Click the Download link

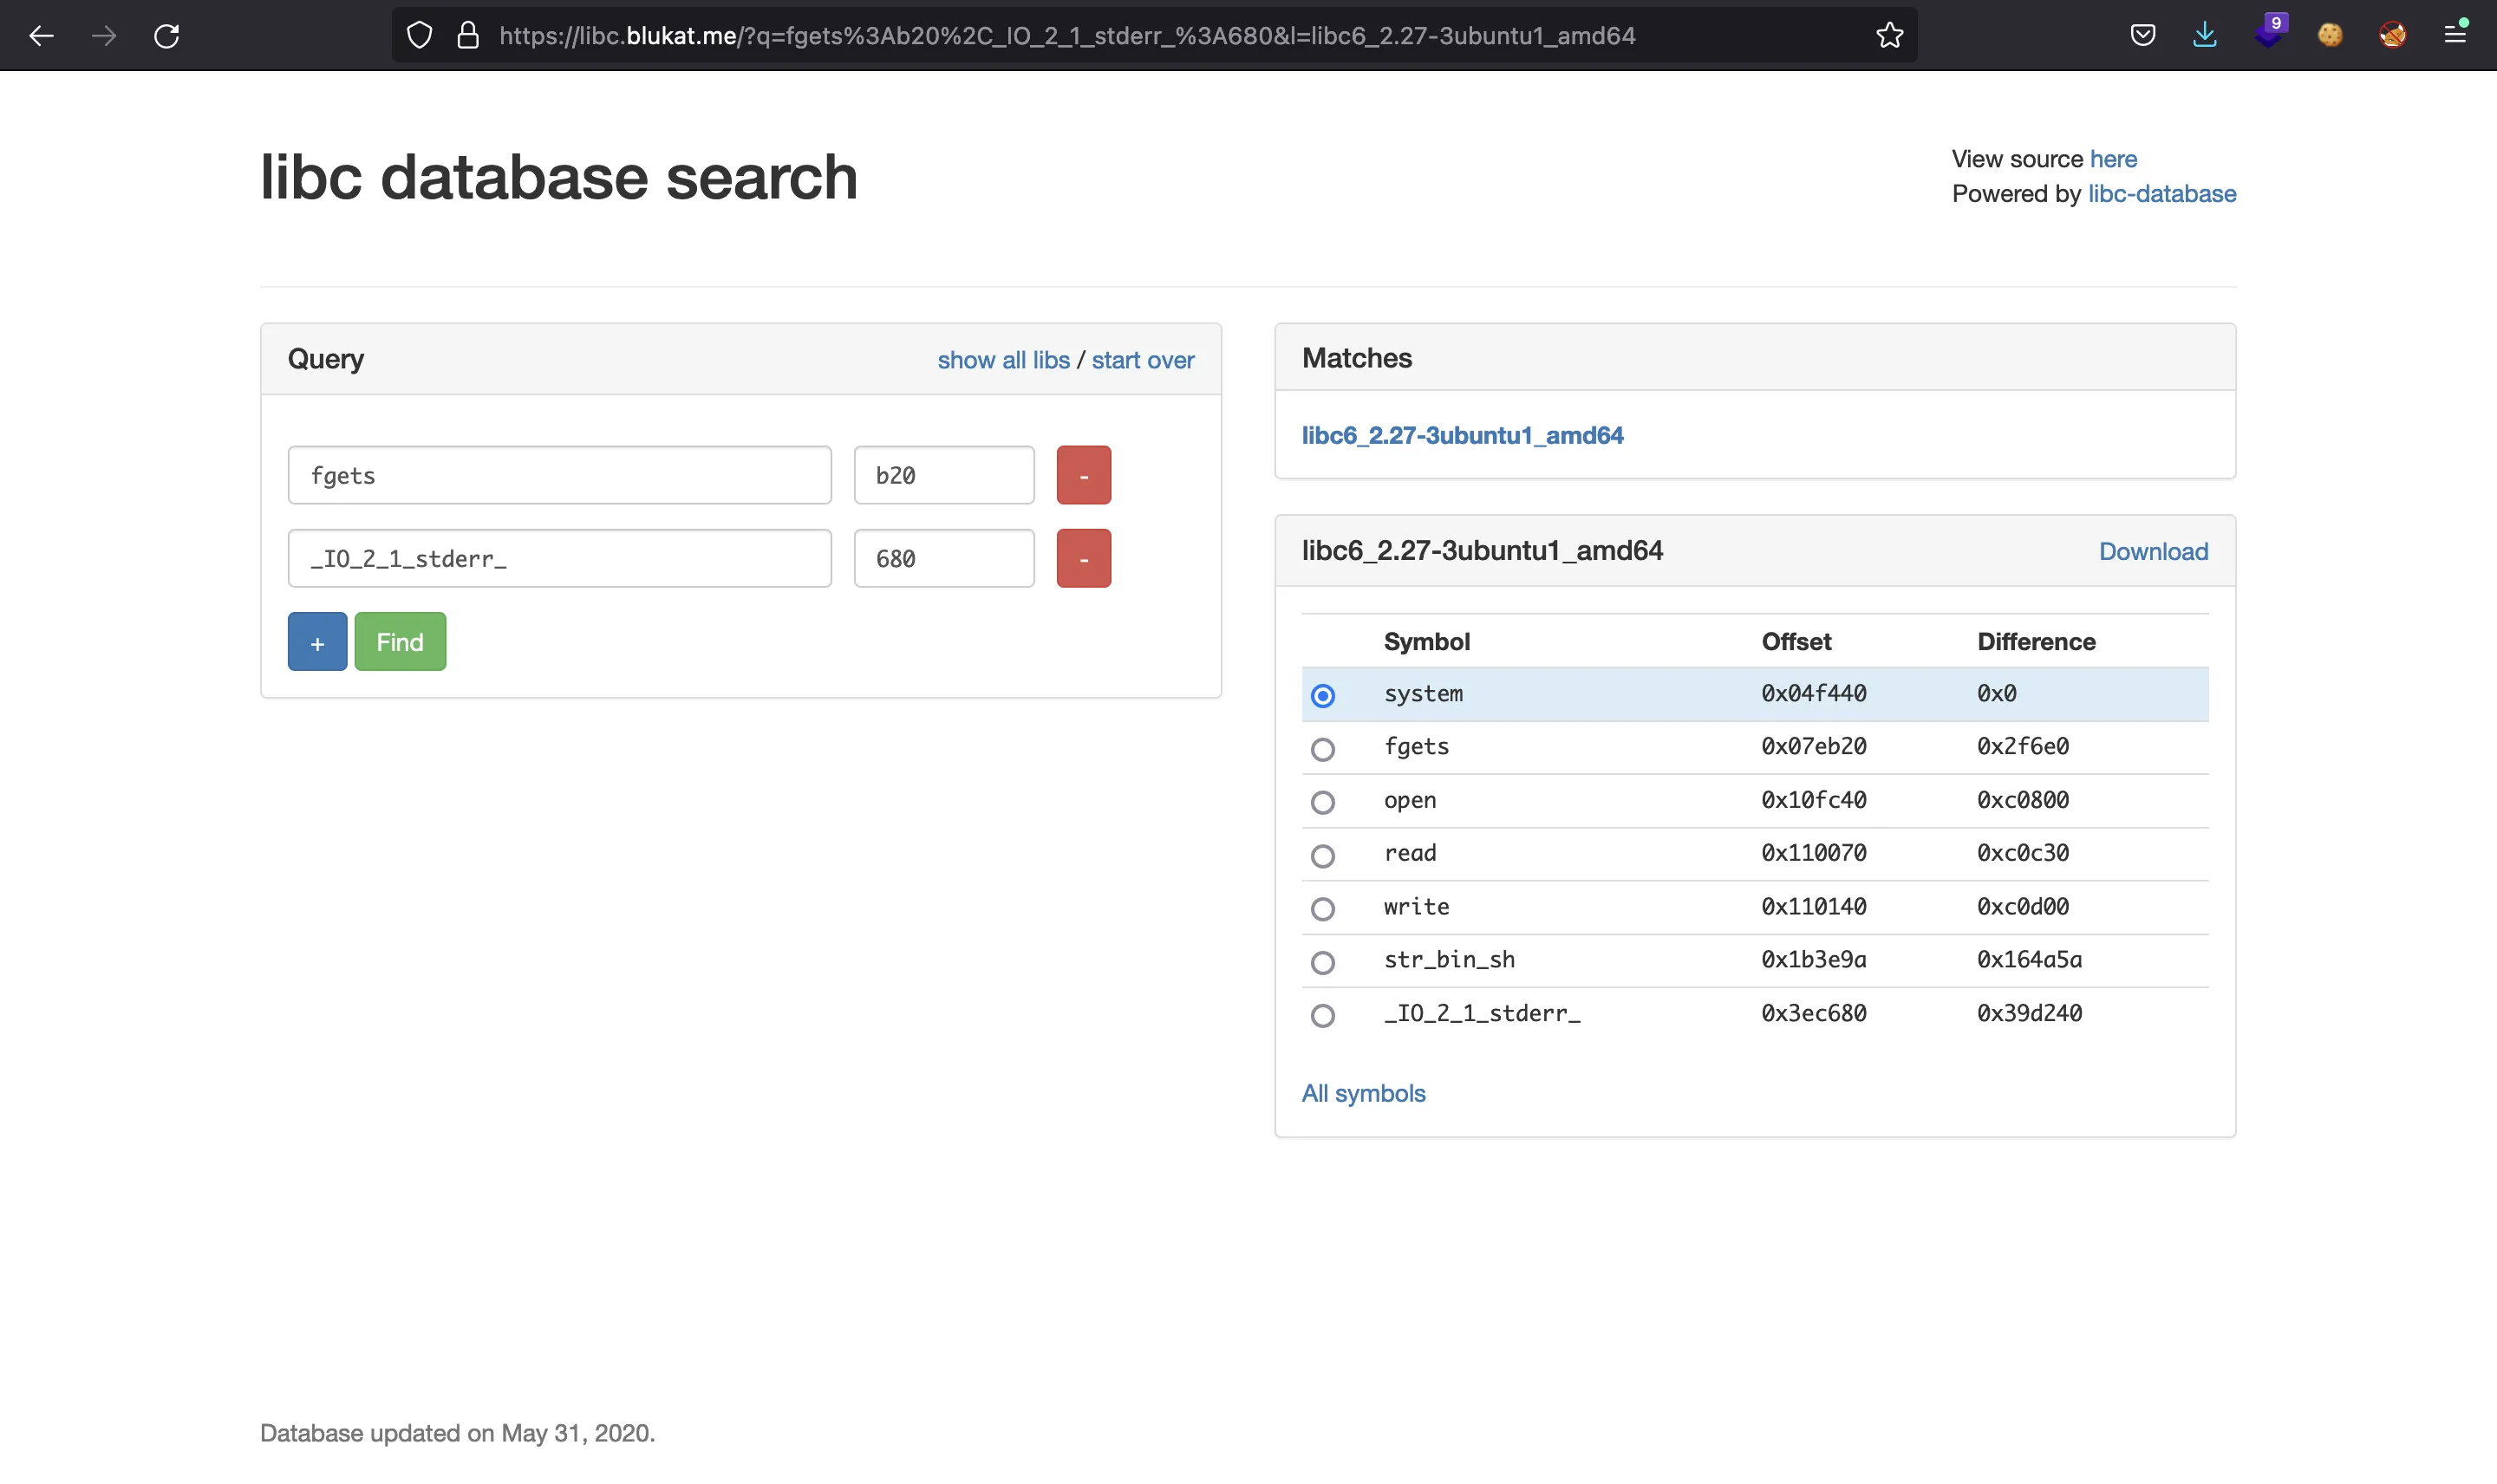click(2153, 551)
